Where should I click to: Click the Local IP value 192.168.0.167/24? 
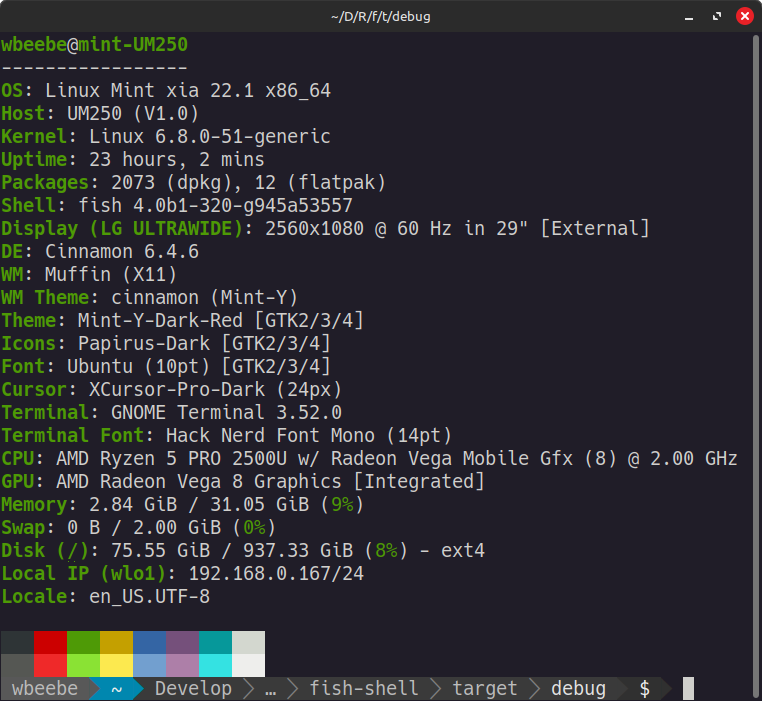click(276, 574)
